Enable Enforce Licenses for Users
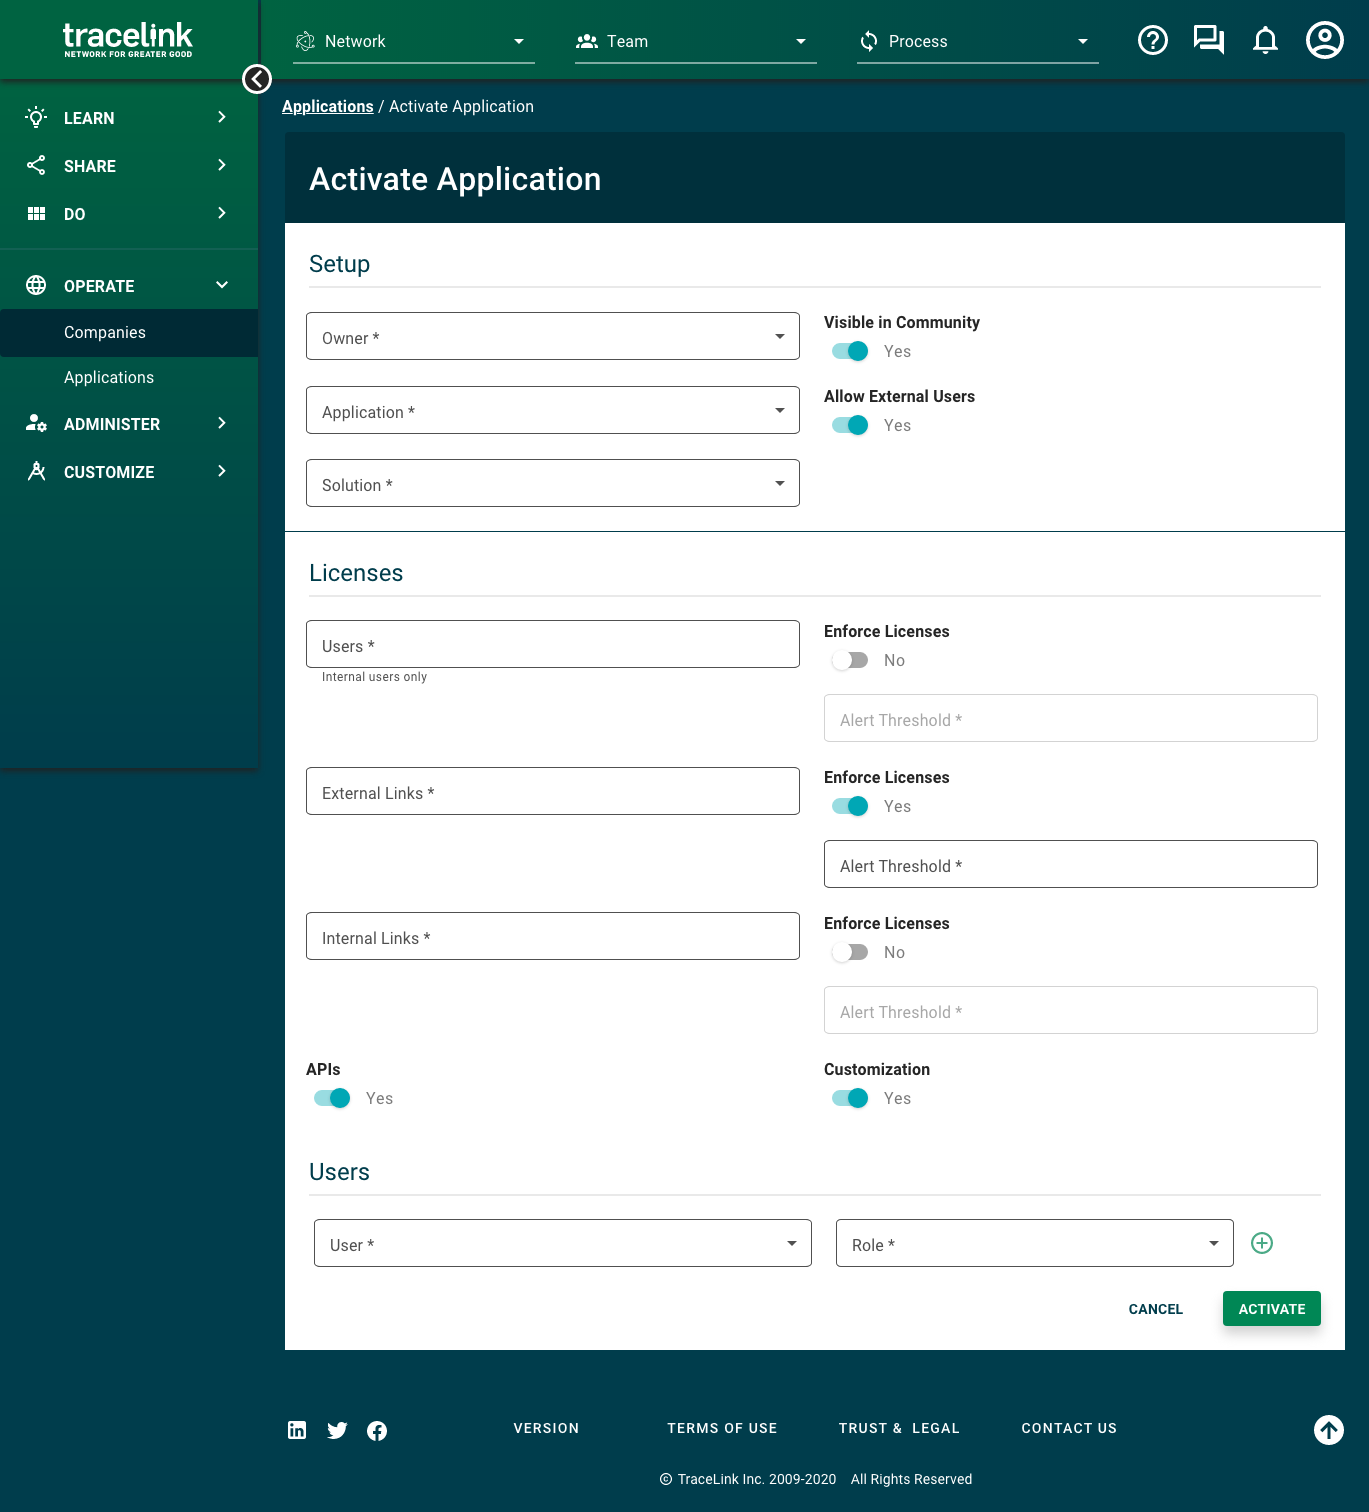Screen dimensions: 1369x1512 click(x=850, y=660)
